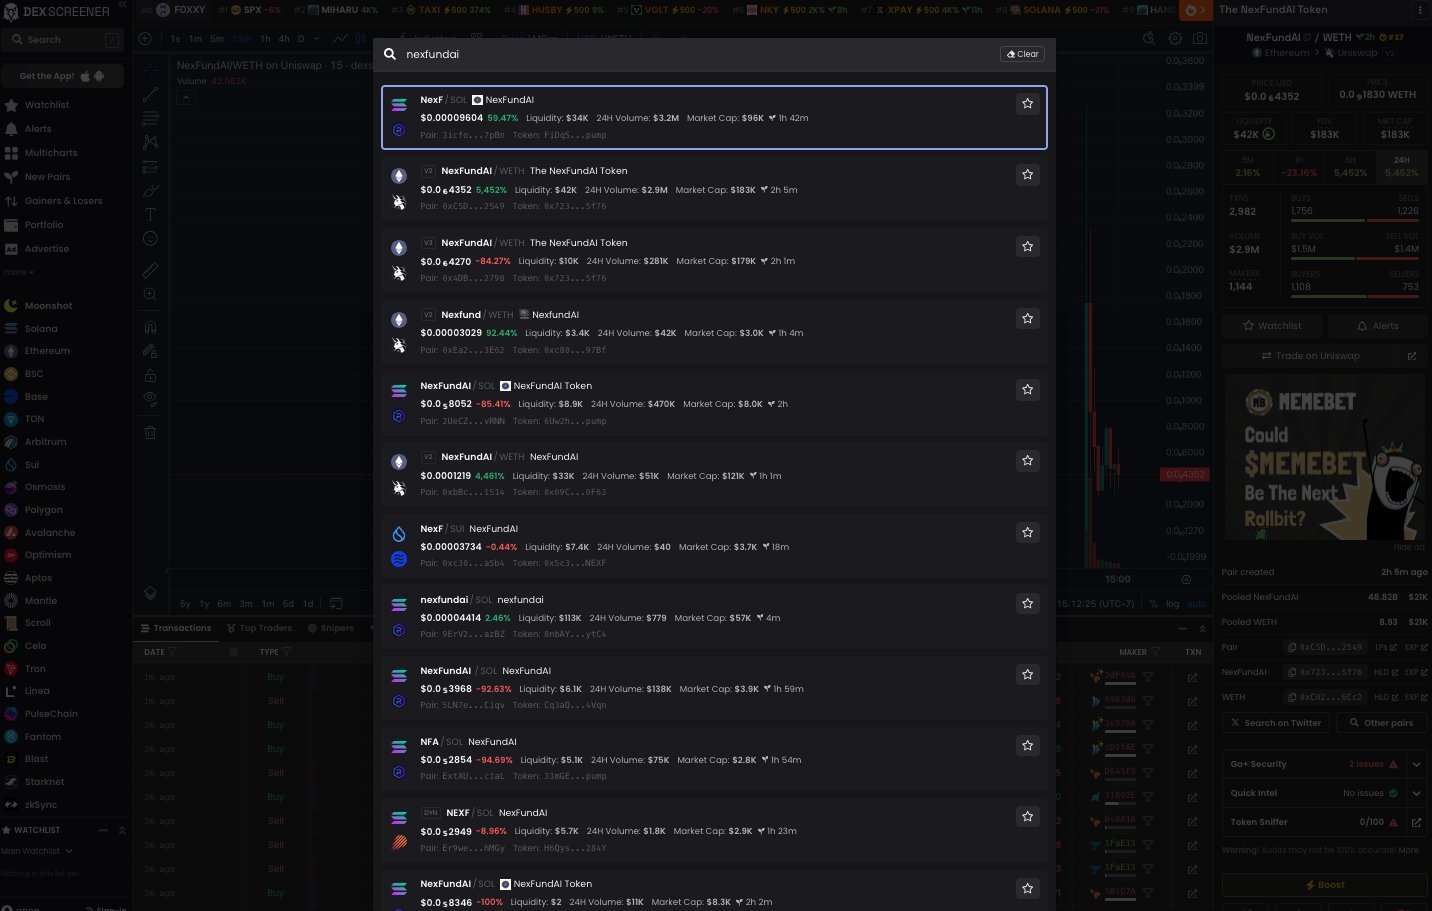This screenshot has height=911, width=1432.
Task: Open Advertise in sidebar
Action: pos(46,249)
